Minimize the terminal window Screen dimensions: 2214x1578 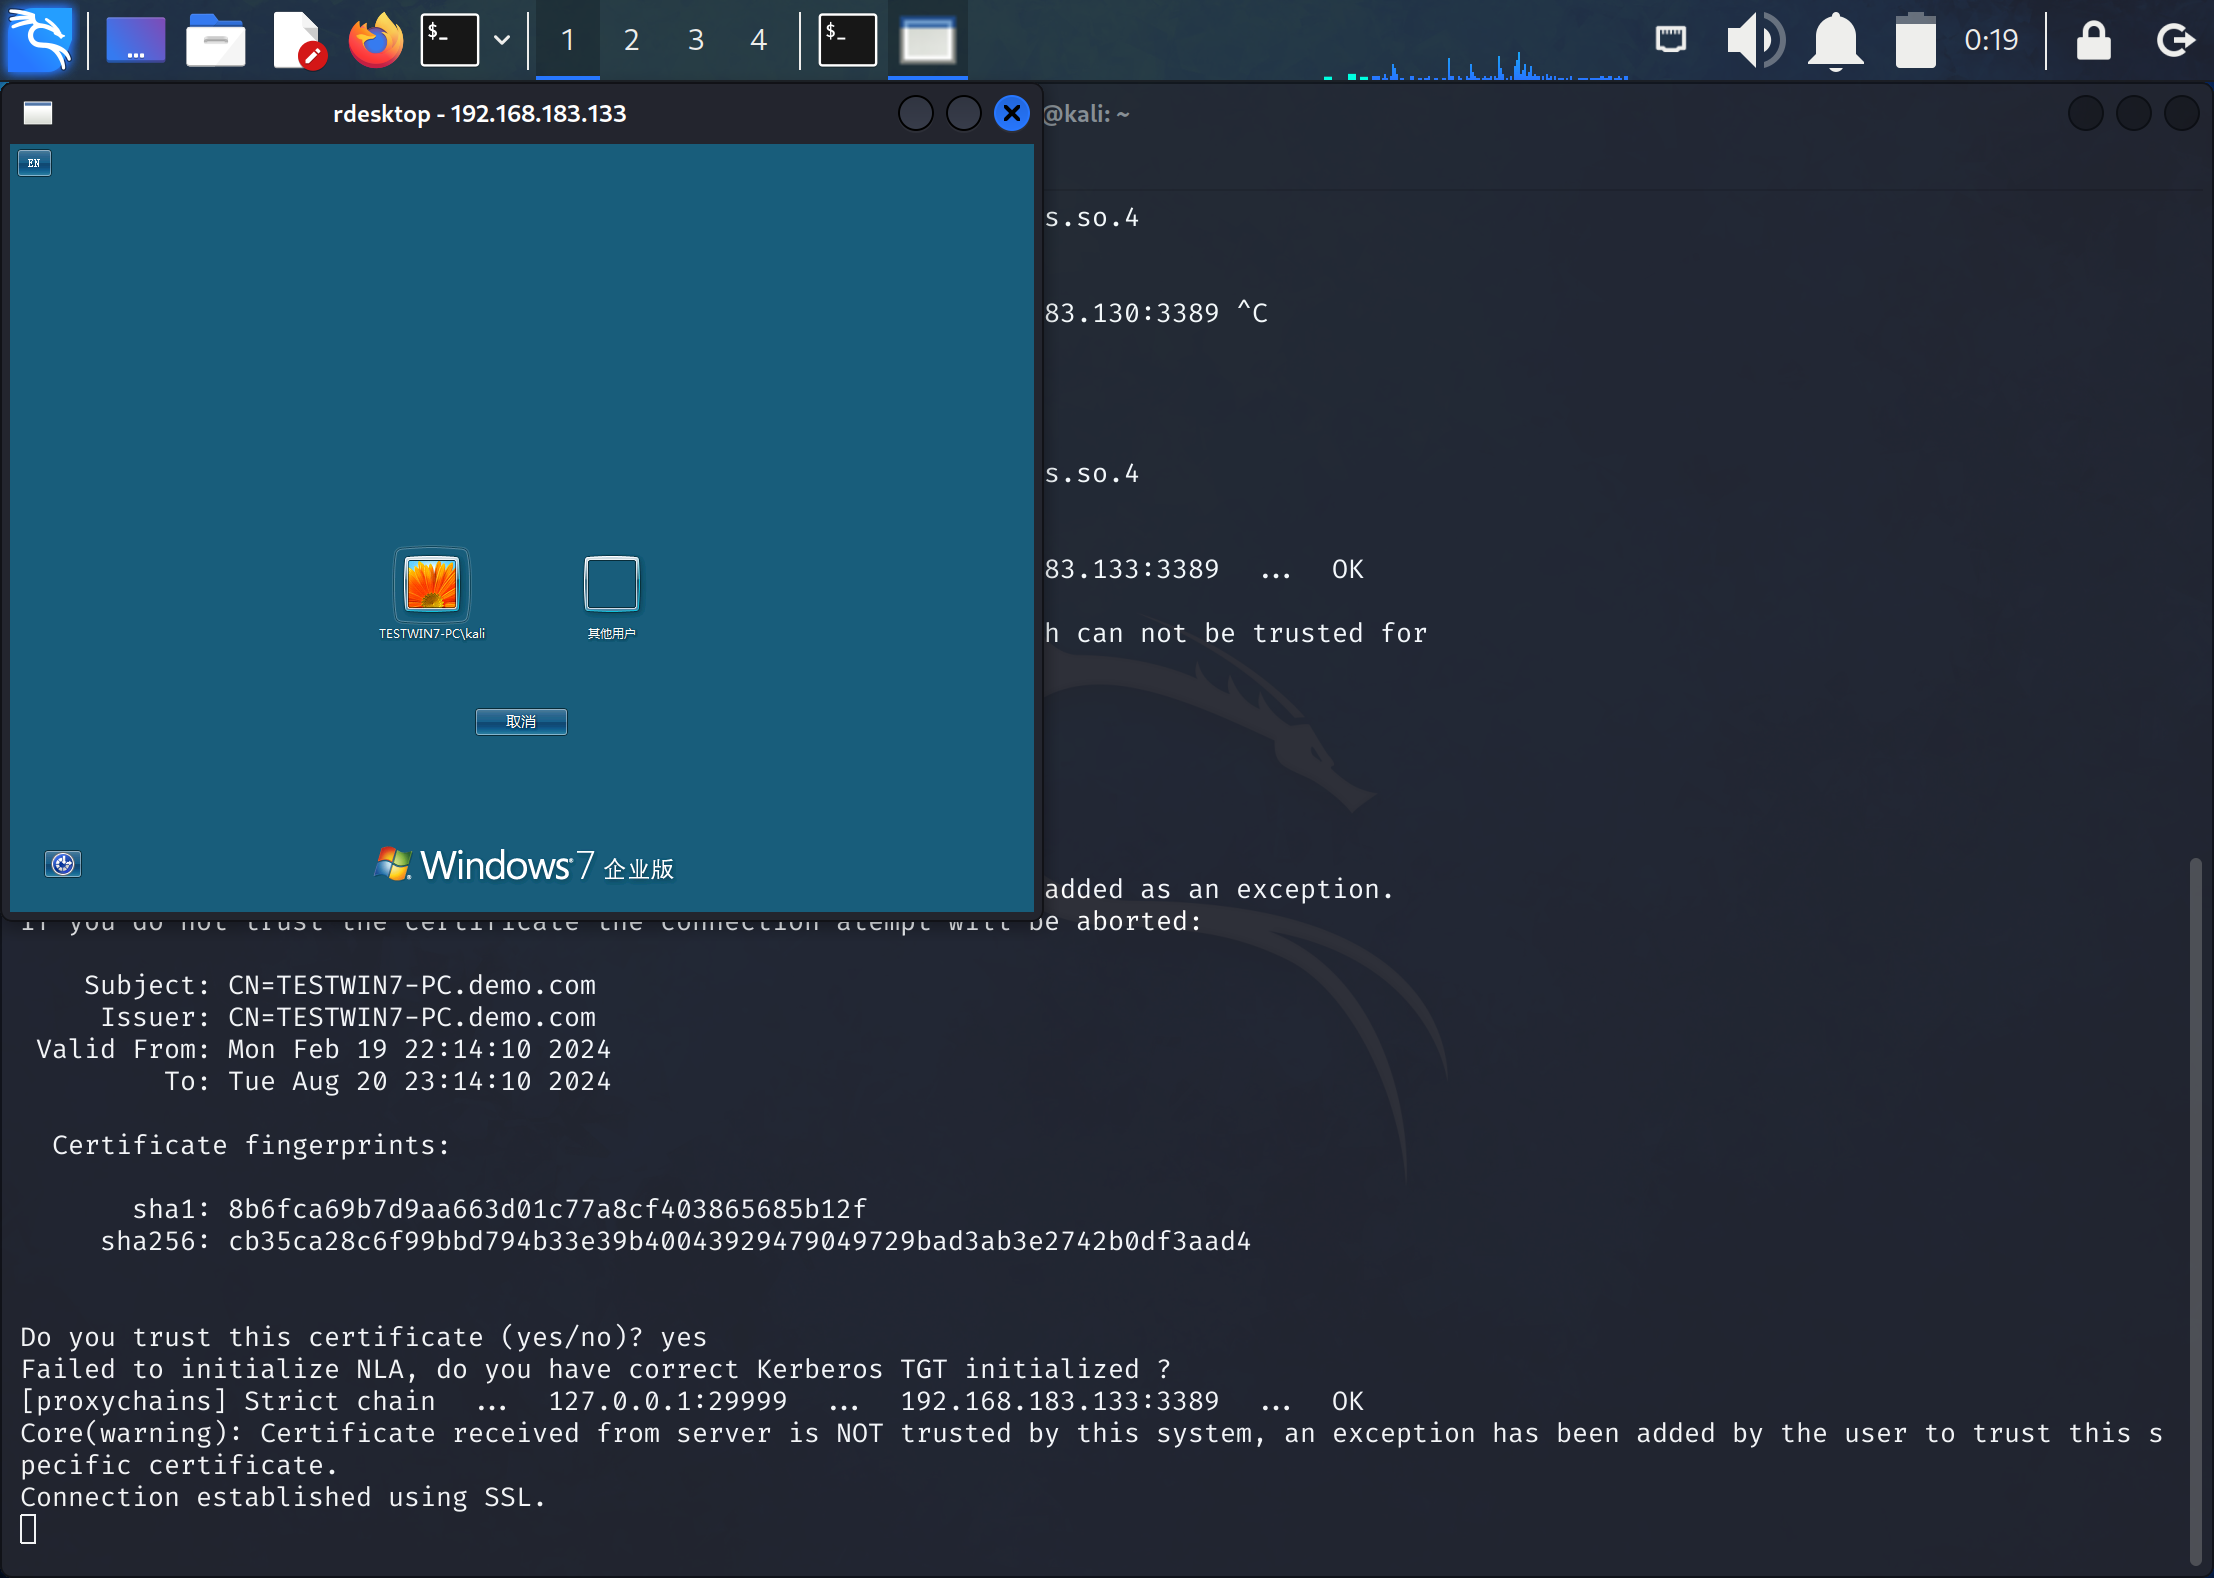[2085, 113]
